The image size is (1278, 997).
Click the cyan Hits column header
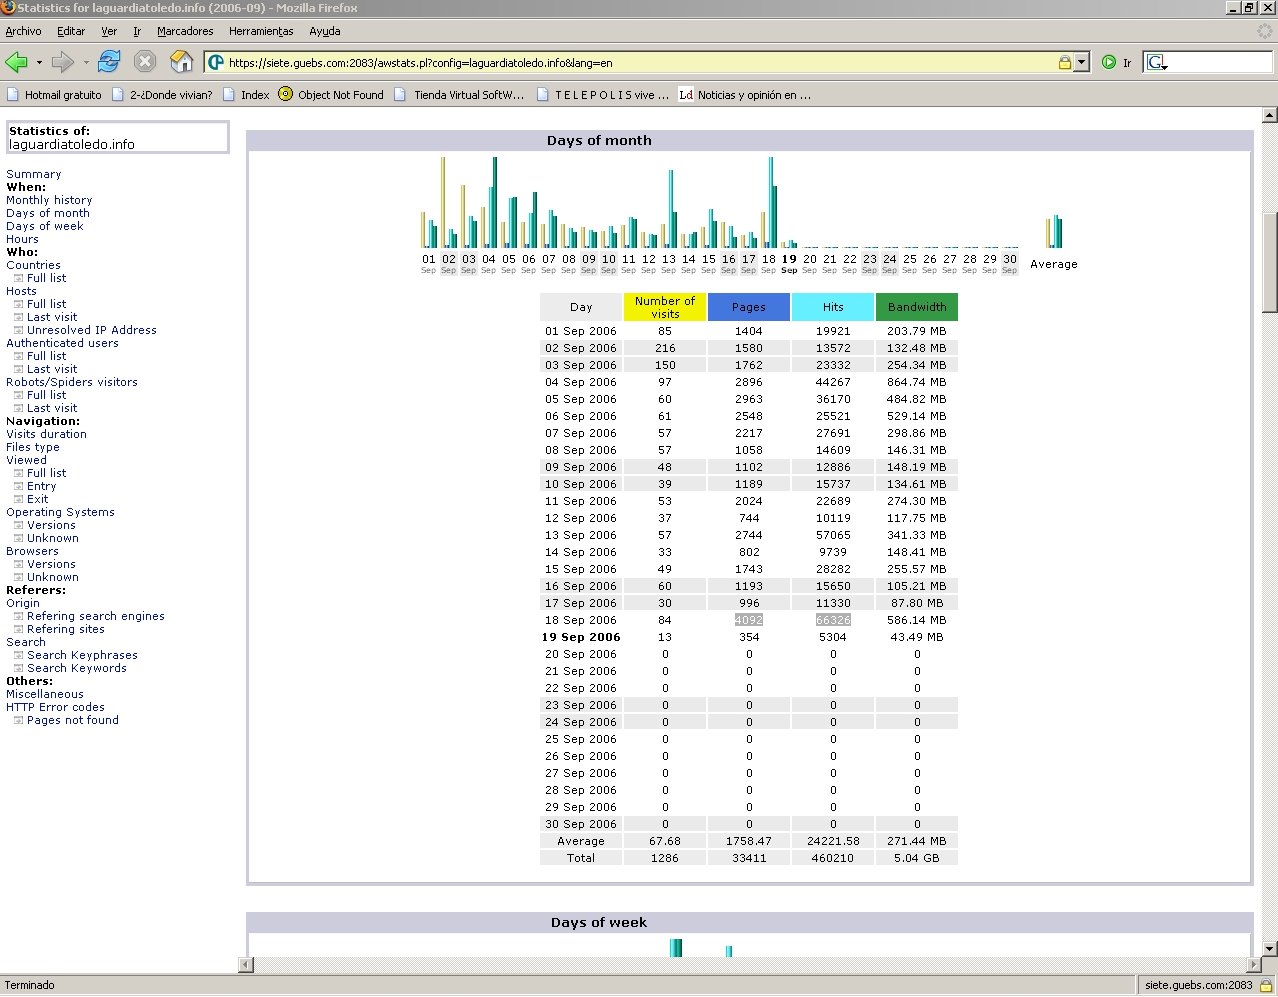(833, 307)
